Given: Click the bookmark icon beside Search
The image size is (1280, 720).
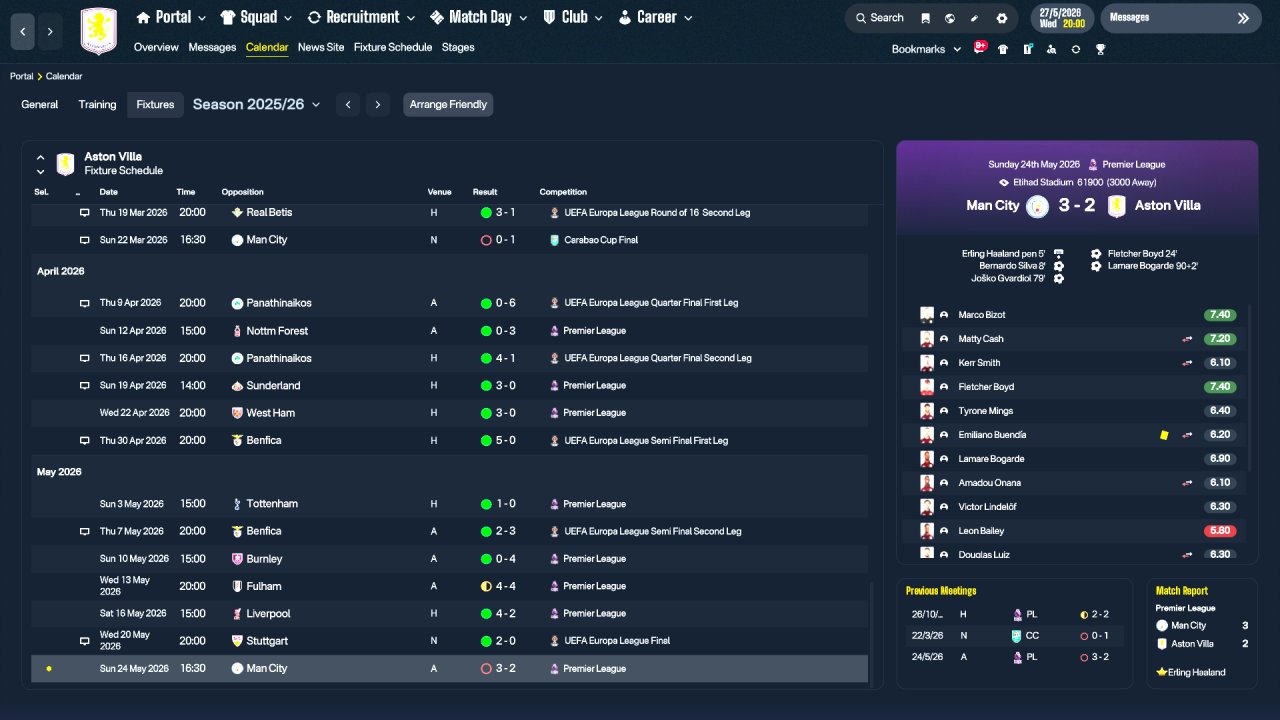Looking at the screenshot, I should [x=925, y=18].
